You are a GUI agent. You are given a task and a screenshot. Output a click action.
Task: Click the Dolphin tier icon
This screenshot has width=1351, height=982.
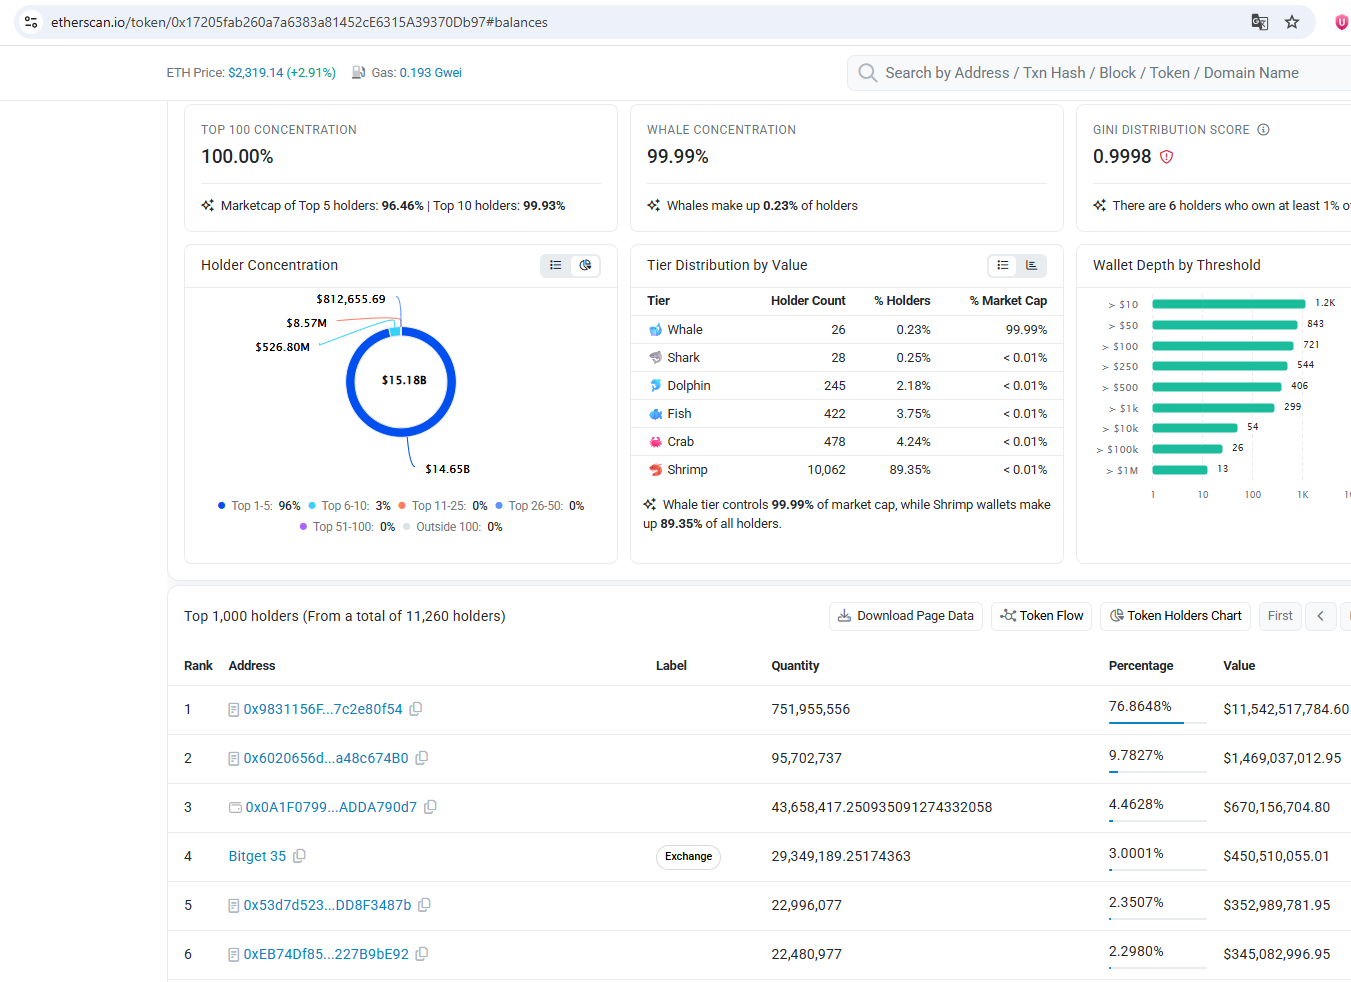[655, 386]
